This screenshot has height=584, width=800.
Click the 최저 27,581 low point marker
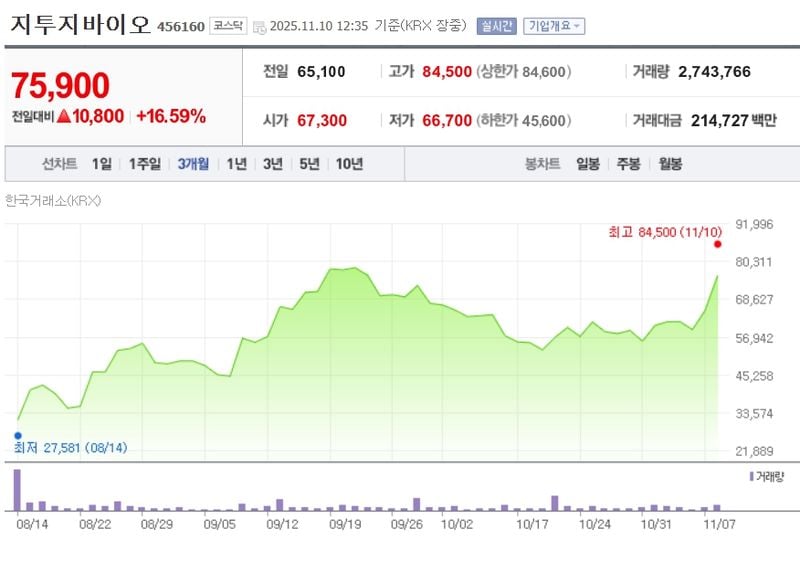17,434
